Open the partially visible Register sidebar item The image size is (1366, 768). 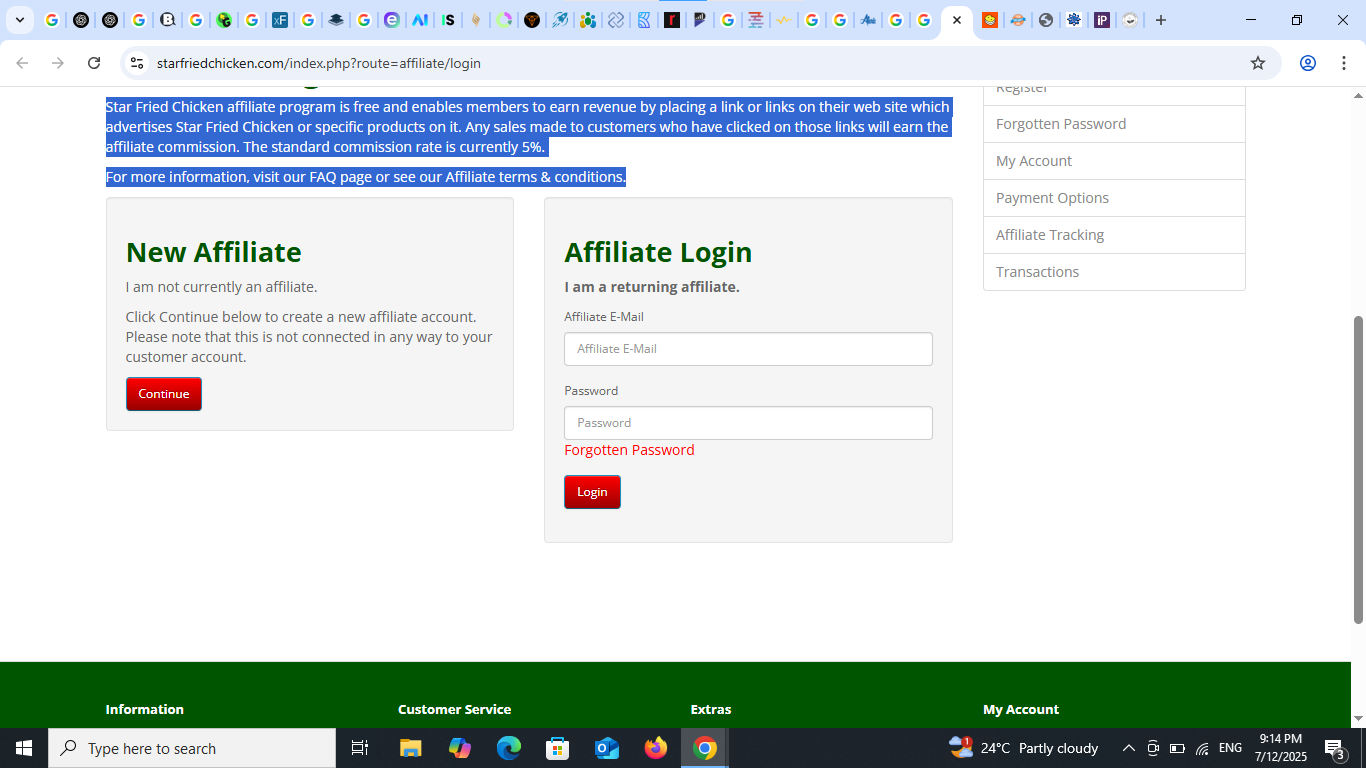(1114, 95)
